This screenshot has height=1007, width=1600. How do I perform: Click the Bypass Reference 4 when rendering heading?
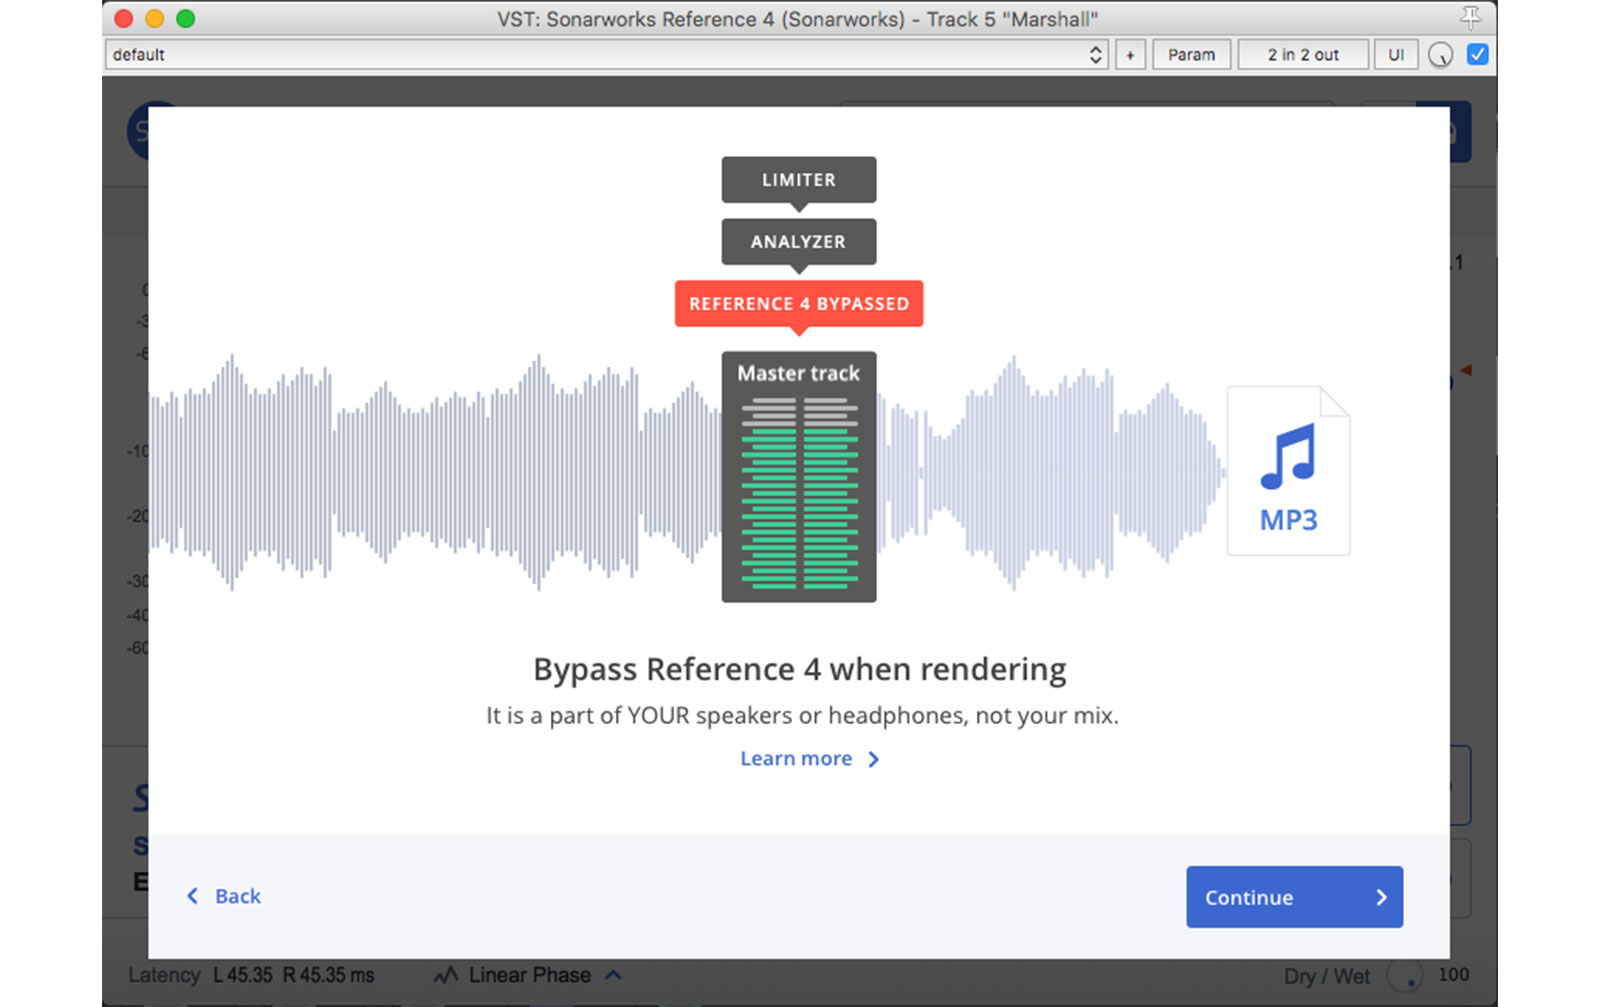[x=800, y=669]
